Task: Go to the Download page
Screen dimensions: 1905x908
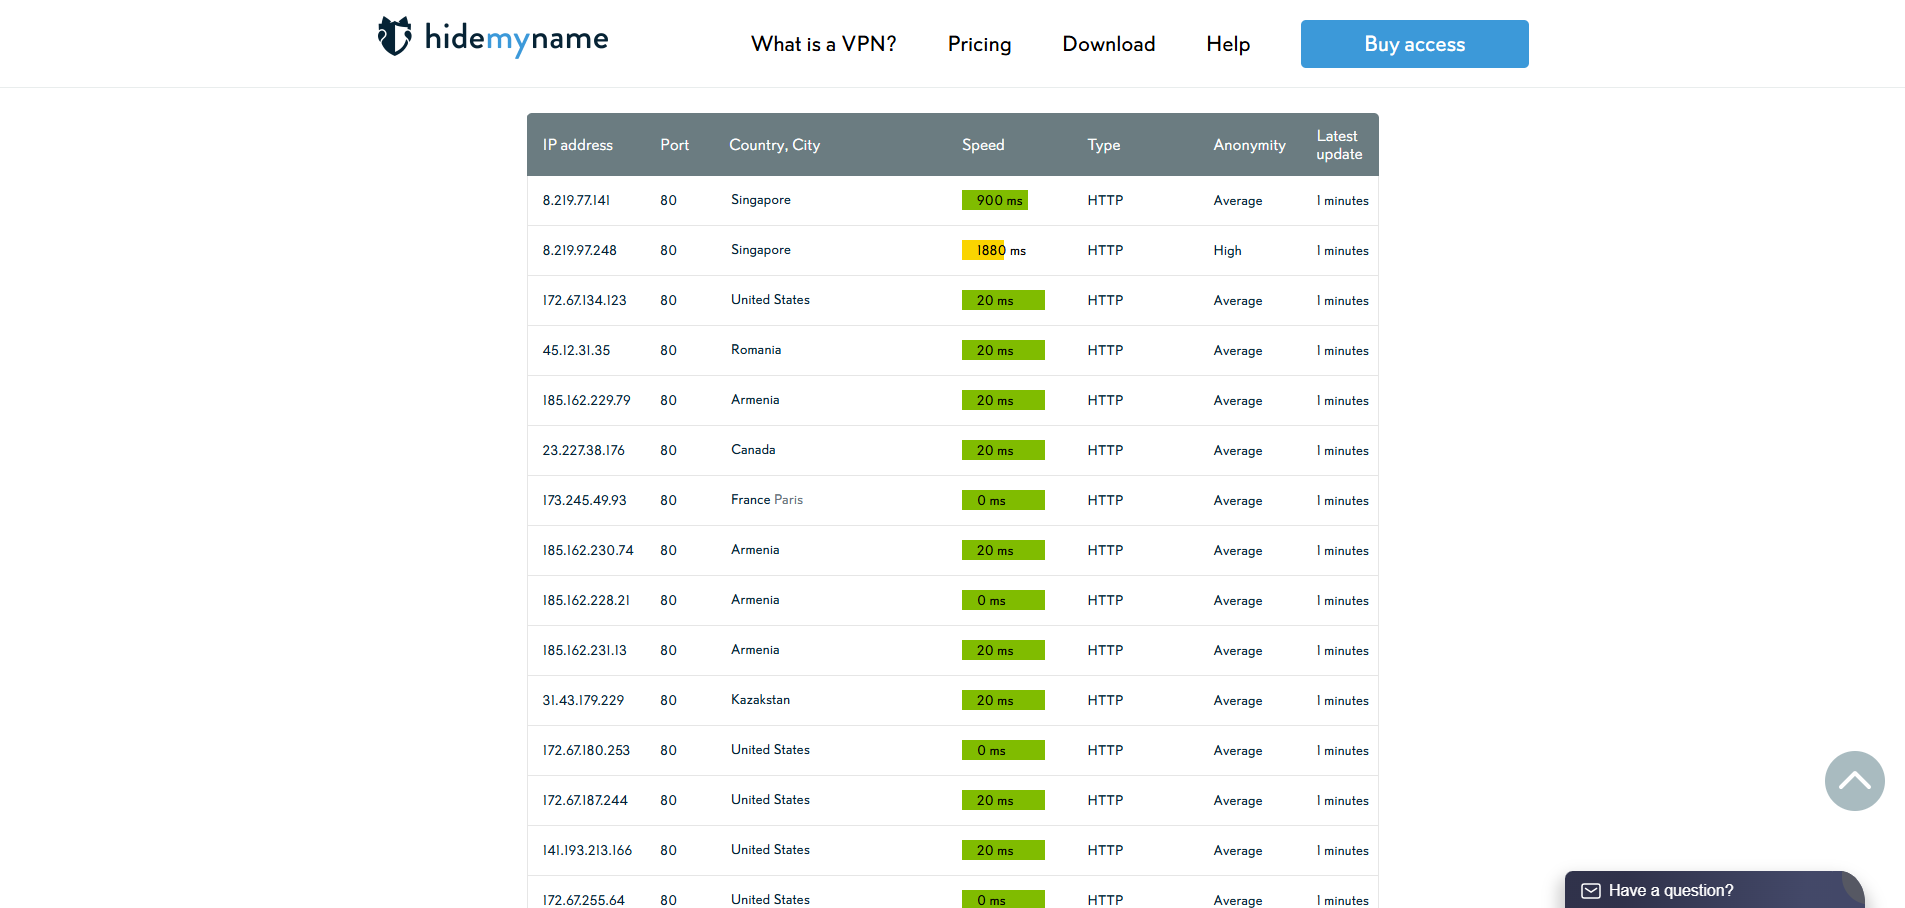Action: [1108, 44]
